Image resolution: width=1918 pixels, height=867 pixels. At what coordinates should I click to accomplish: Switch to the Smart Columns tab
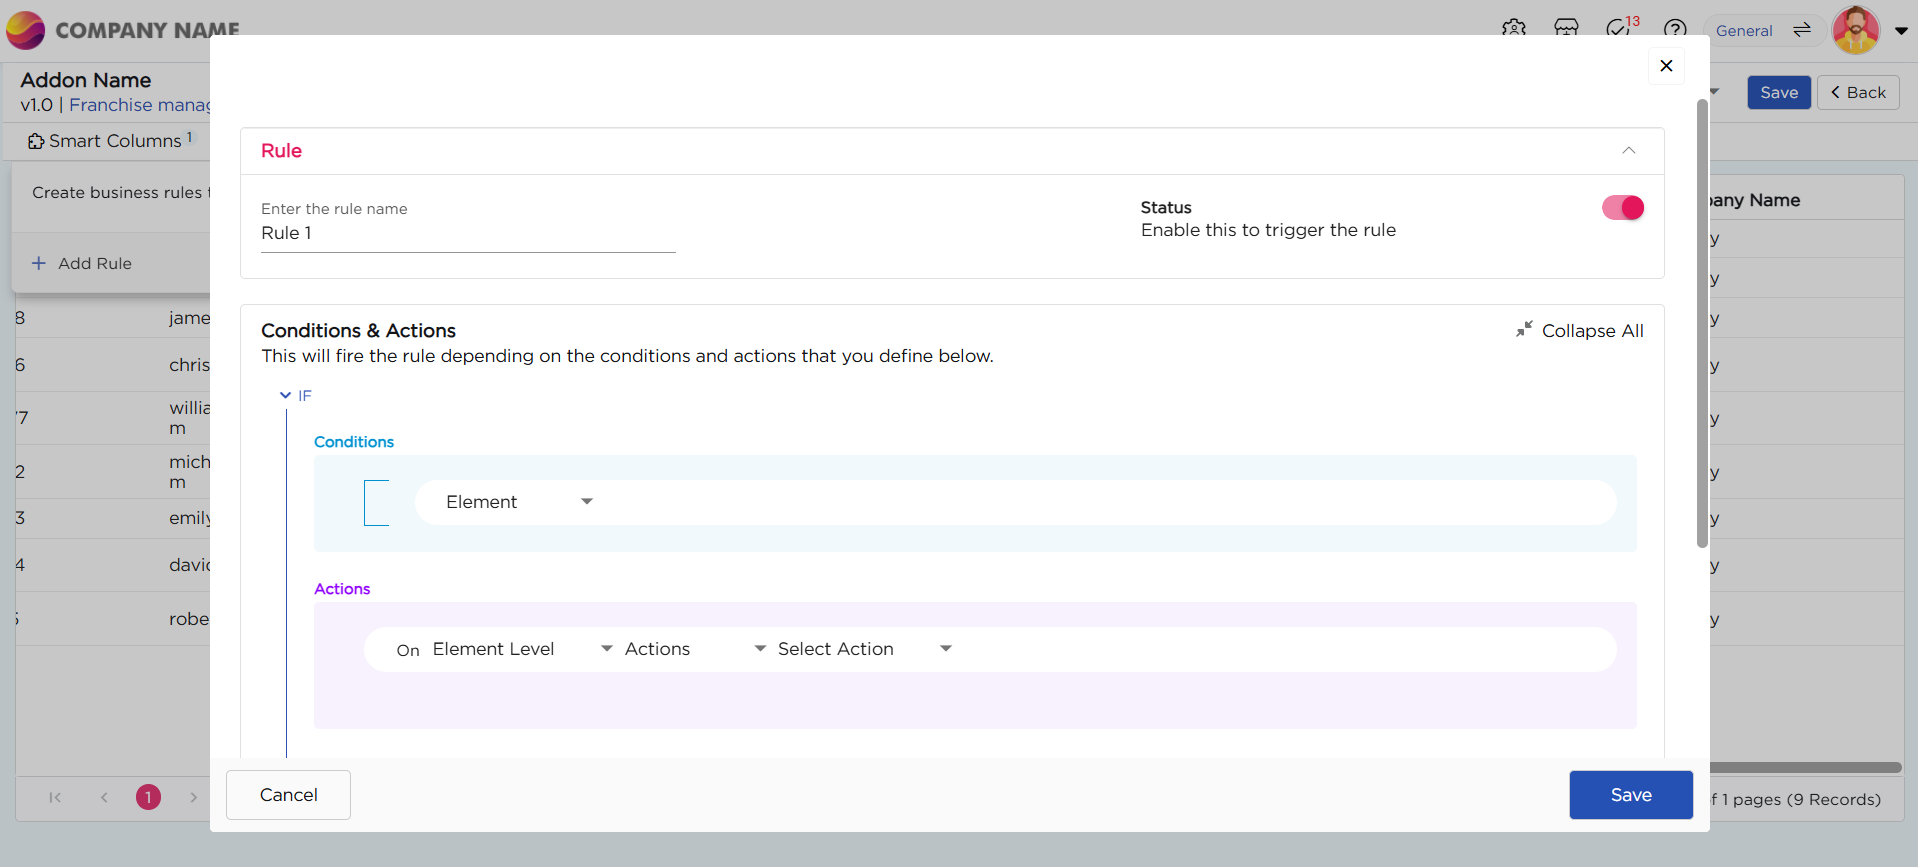point(110,141)
